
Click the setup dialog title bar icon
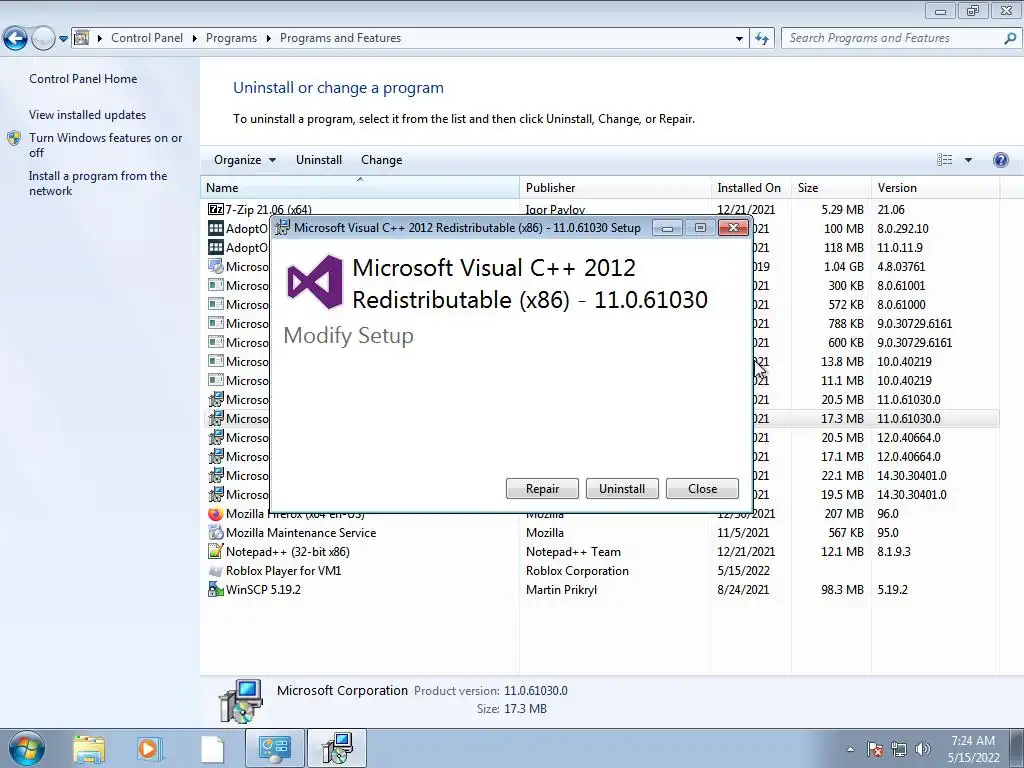tap(283, 228)
